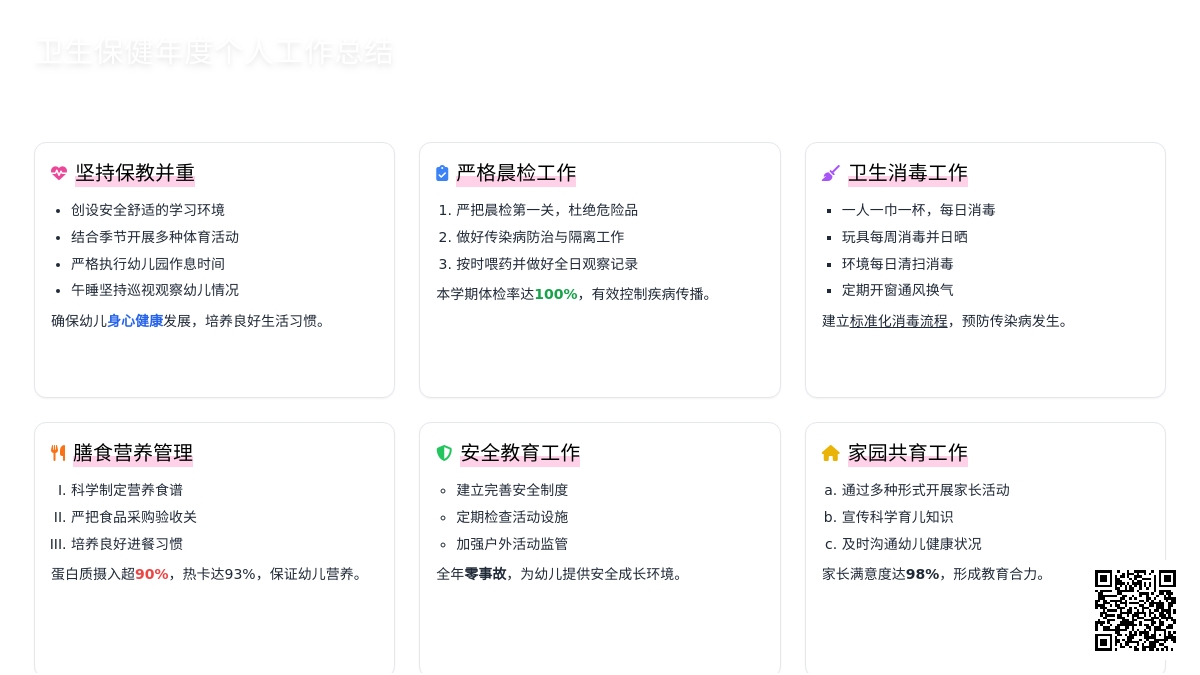Click the 家园共育工作 heading
The image size is (1200, 675).
tap(908, 453)
